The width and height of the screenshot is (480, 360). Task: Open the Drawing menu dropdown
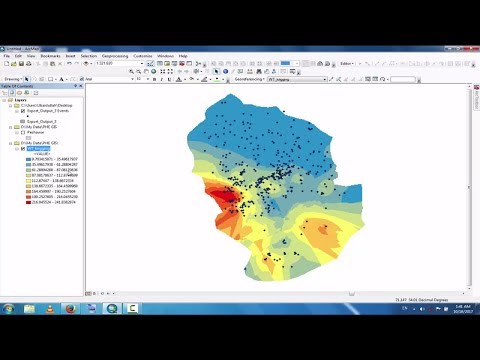pyautogui.click(x=13, y=79)
